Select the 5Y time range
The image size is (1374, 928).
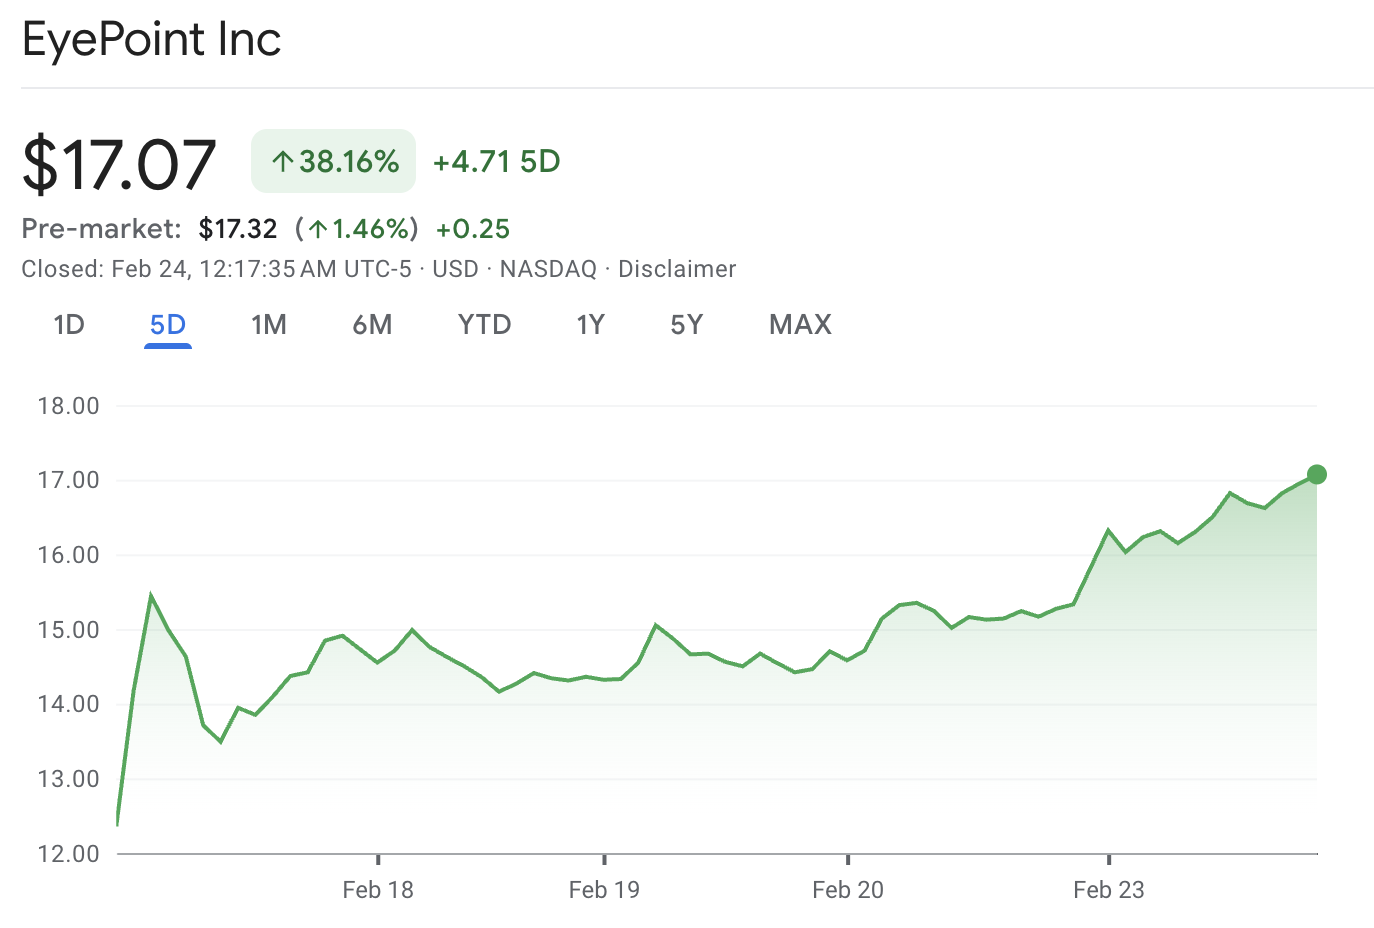point(687,324)
